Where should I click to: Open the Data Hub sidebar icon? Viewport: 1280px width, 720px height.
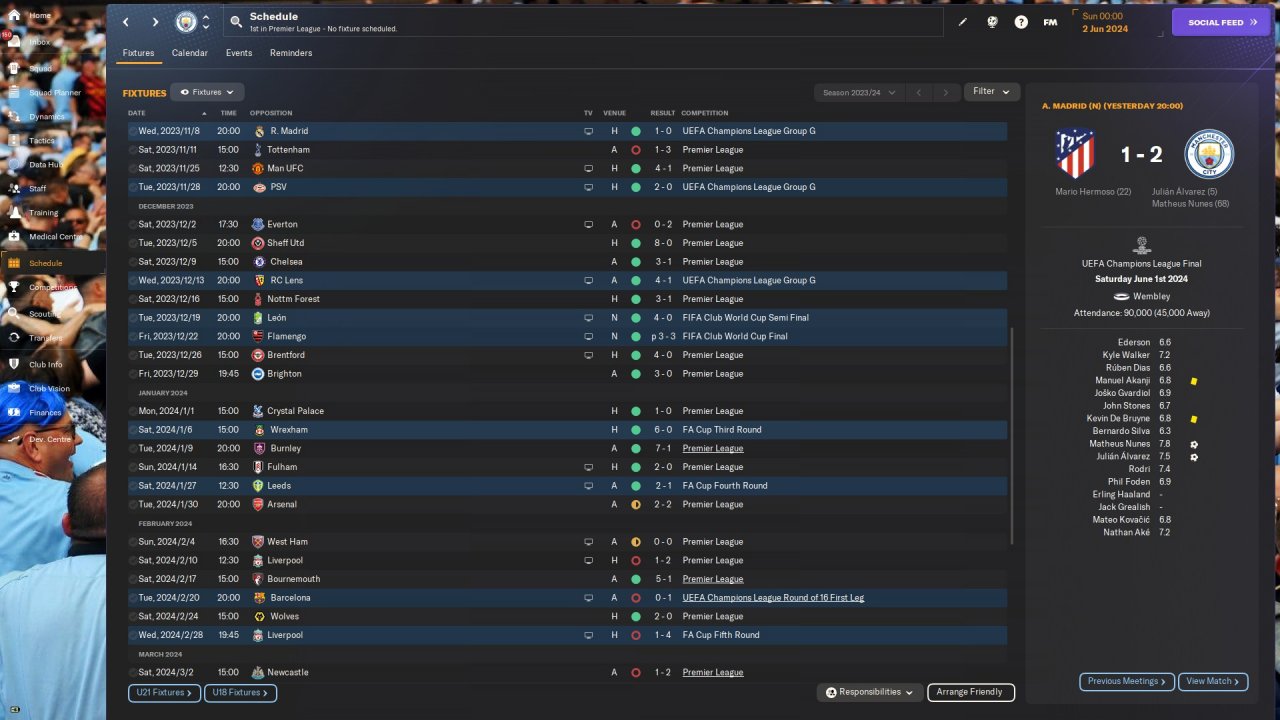(15, 165)
